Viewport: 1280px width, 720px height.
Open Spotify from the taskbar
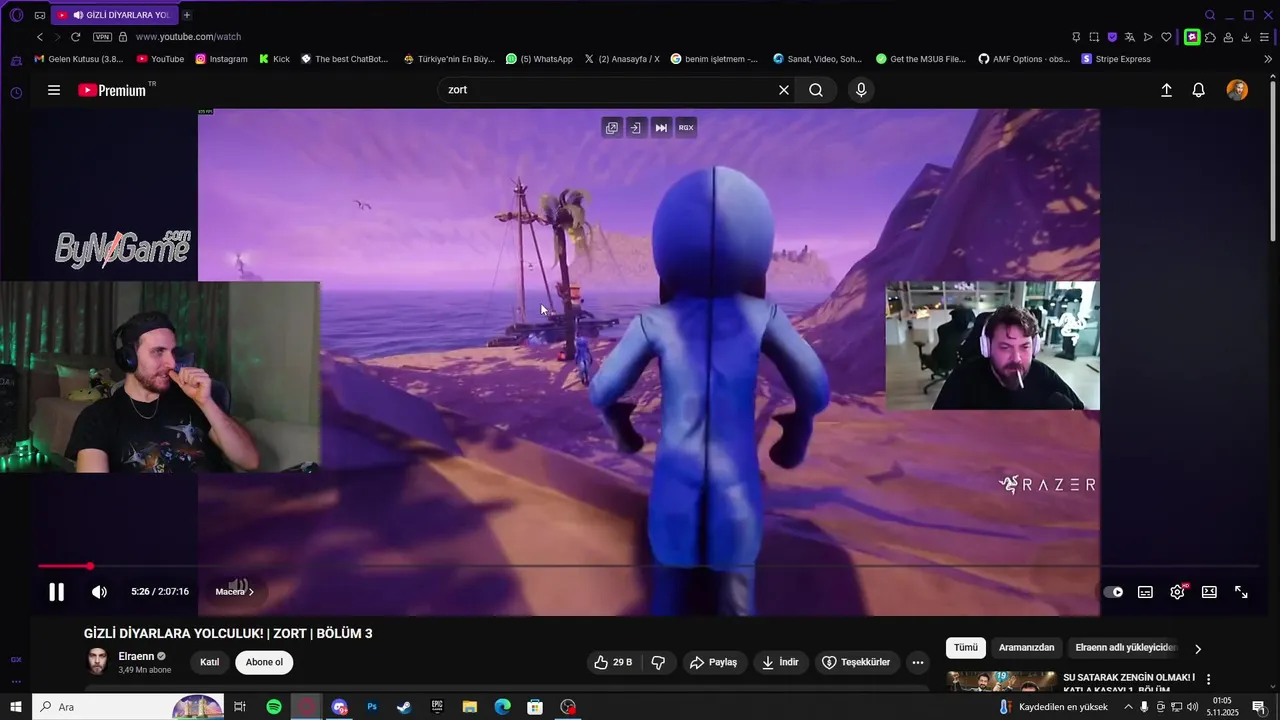[x=274, y=707]
